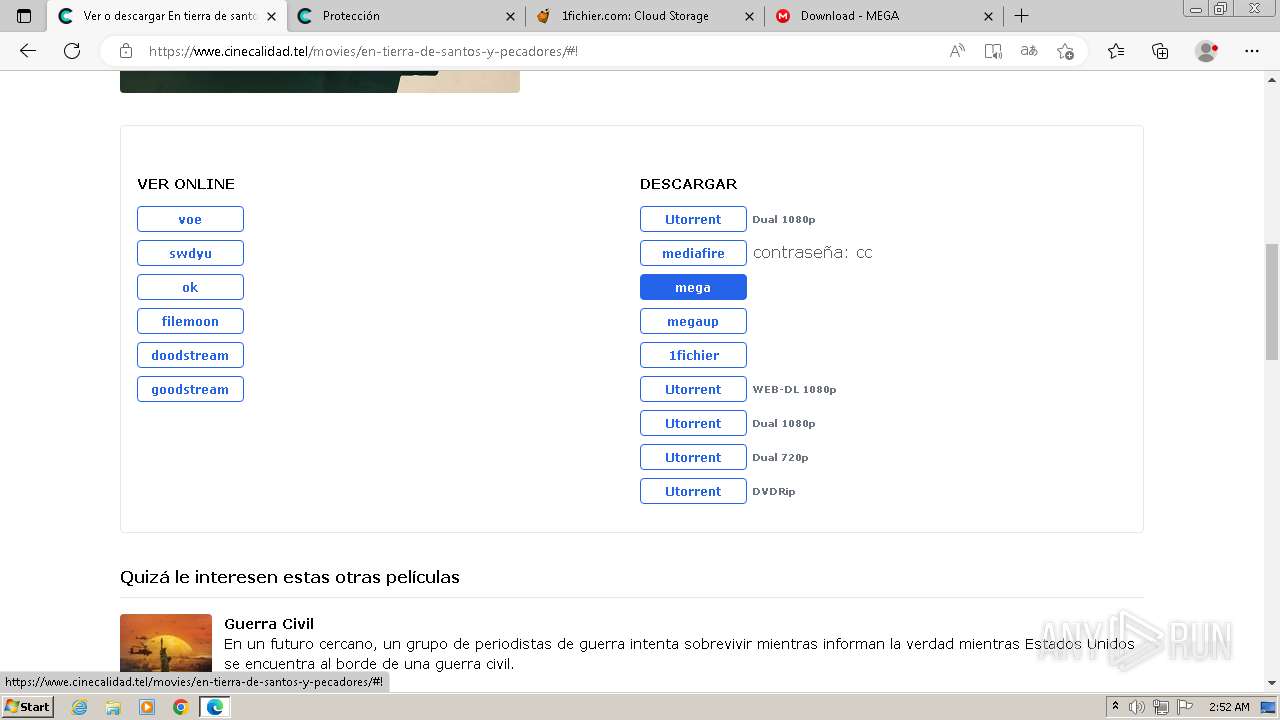The height and width of the screenshot is (720, 1280).
Task: Open media player from taskbar
Action: 147,707
